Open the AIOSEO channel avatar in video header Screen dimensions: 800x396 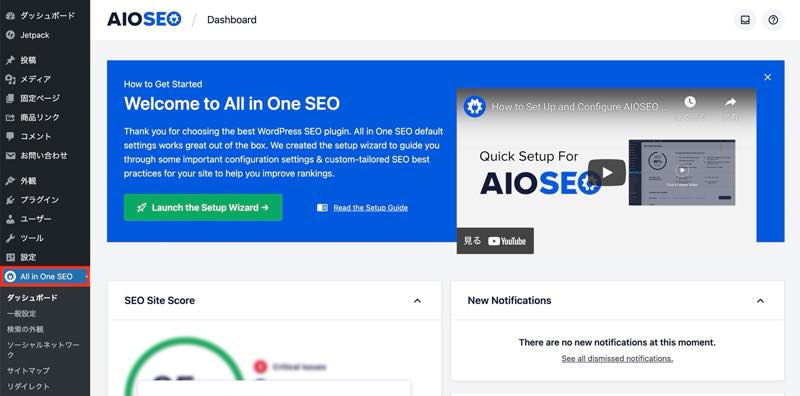click(474, 107)
